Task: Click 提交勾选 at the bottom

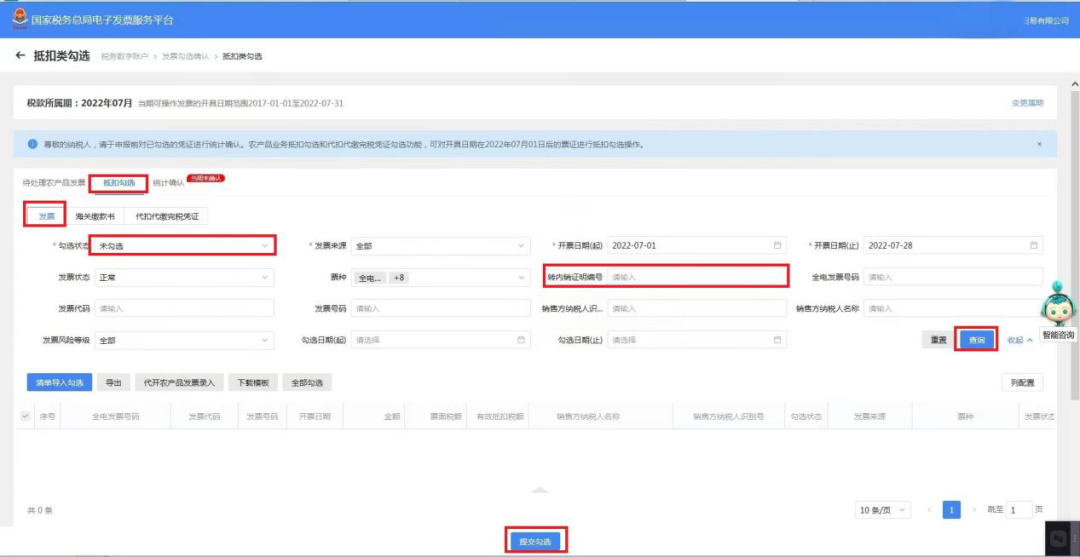Action: tap(537, 541)
